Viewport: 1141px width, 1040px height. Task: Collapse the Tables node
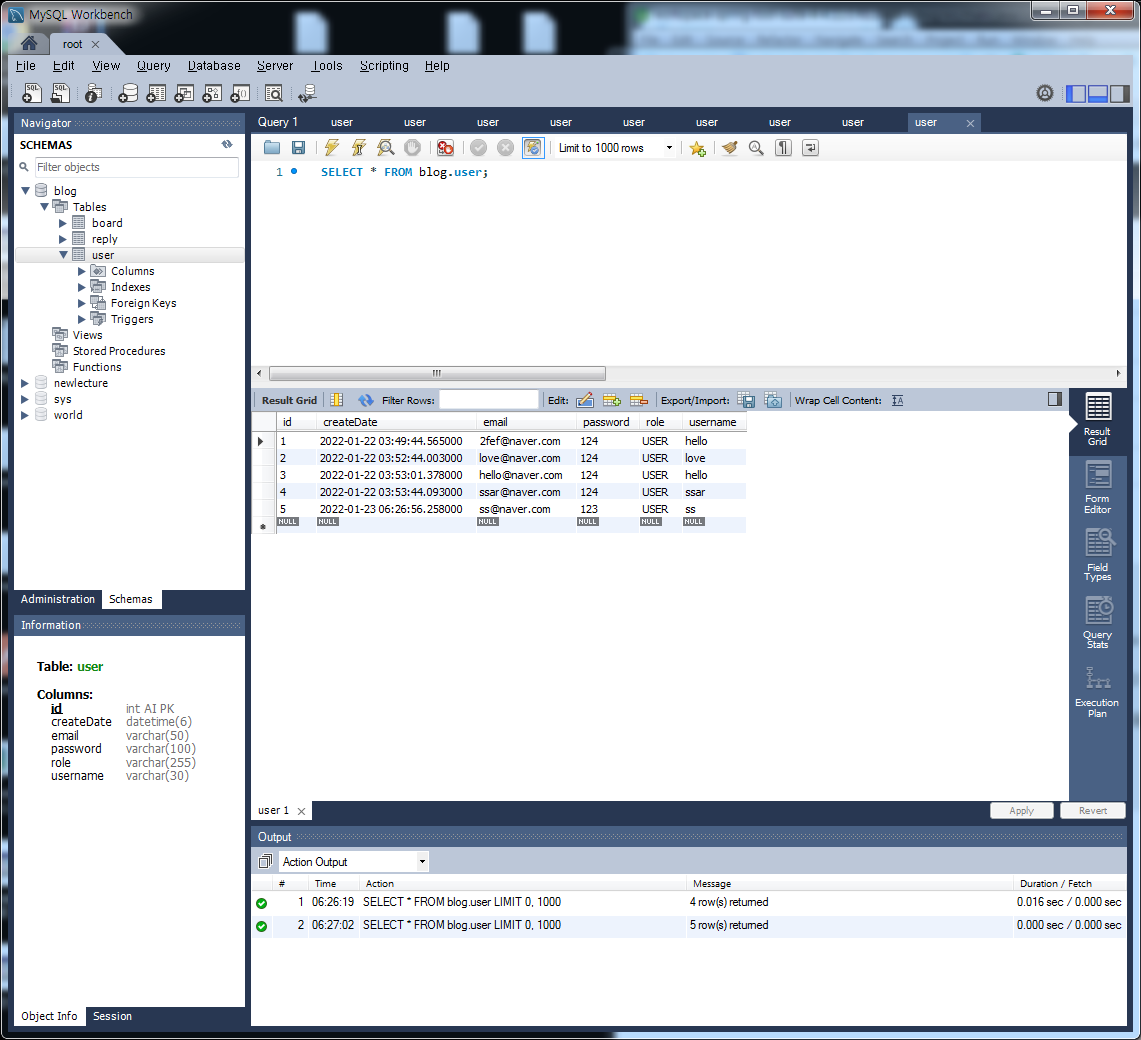(x=44, y=207)
